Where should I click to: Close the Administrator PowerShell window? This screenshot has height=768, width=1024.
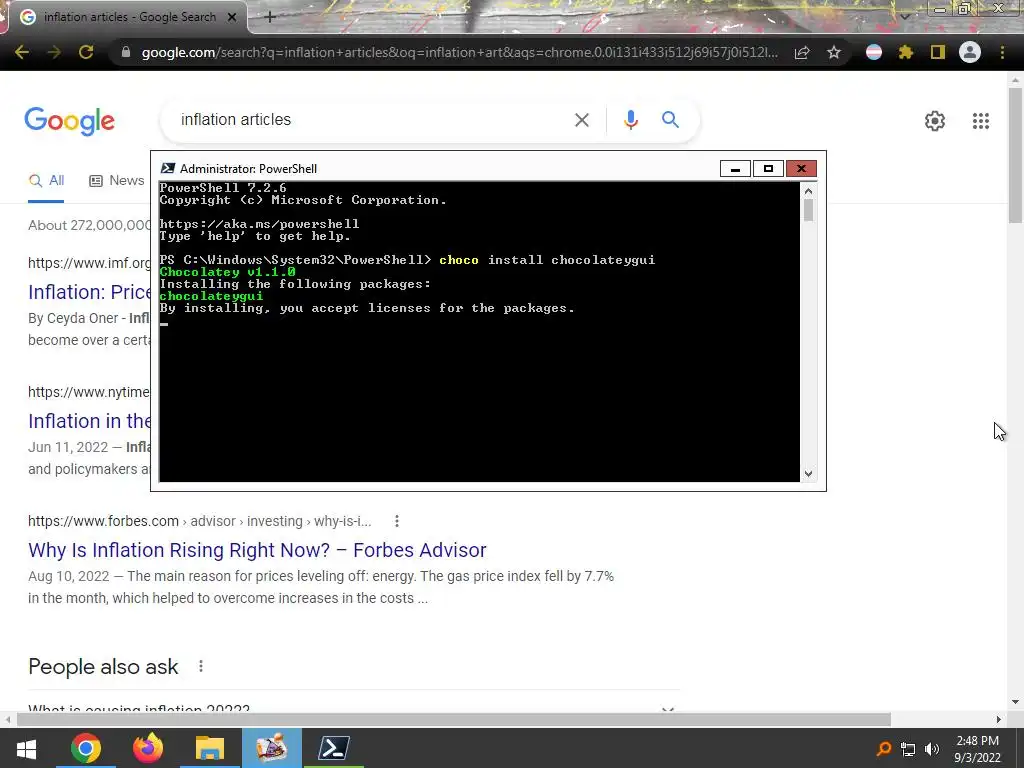coord(801,169)
